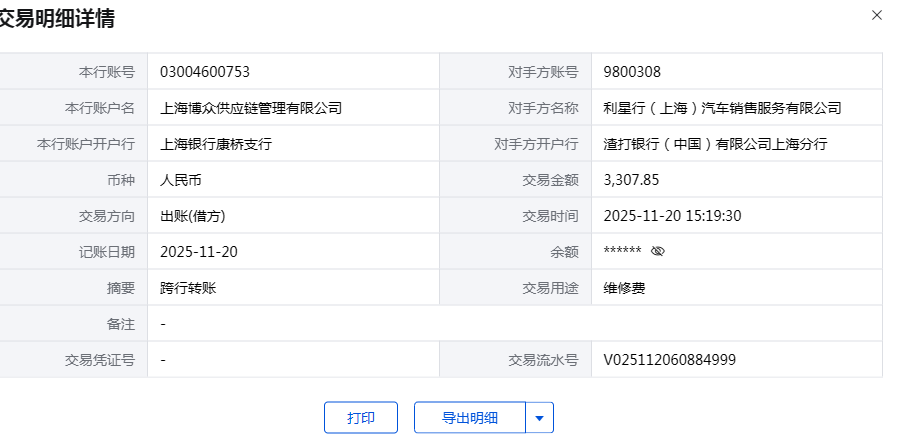Close the 交易明细详情 dialog
This screenshot has width=899, height=441.
[877, 15]
